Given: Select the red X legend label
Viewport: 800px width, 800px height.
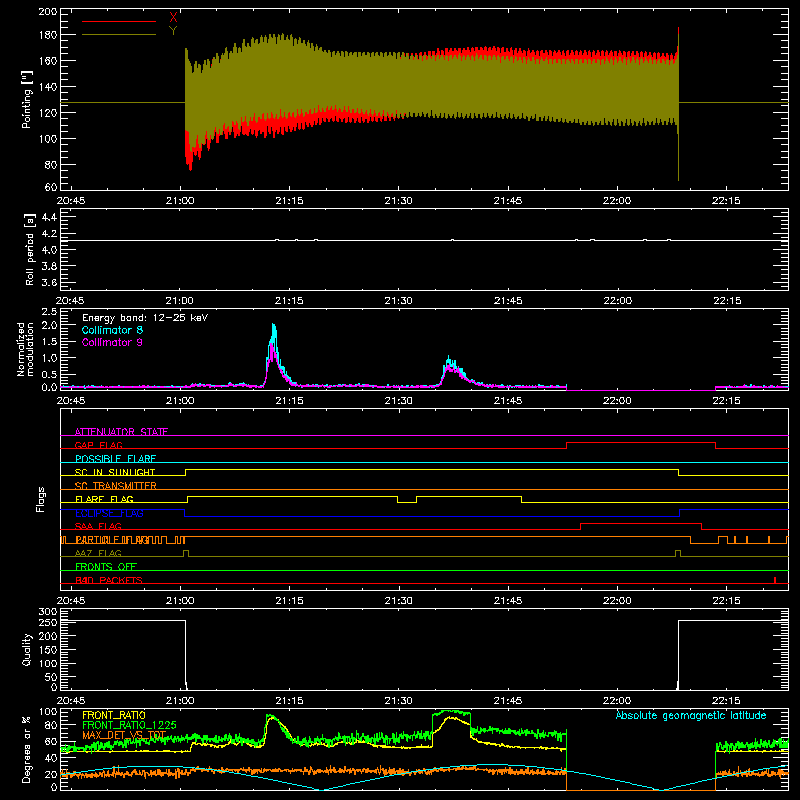Looking at the screenshot, I should (x=173, y=18).
